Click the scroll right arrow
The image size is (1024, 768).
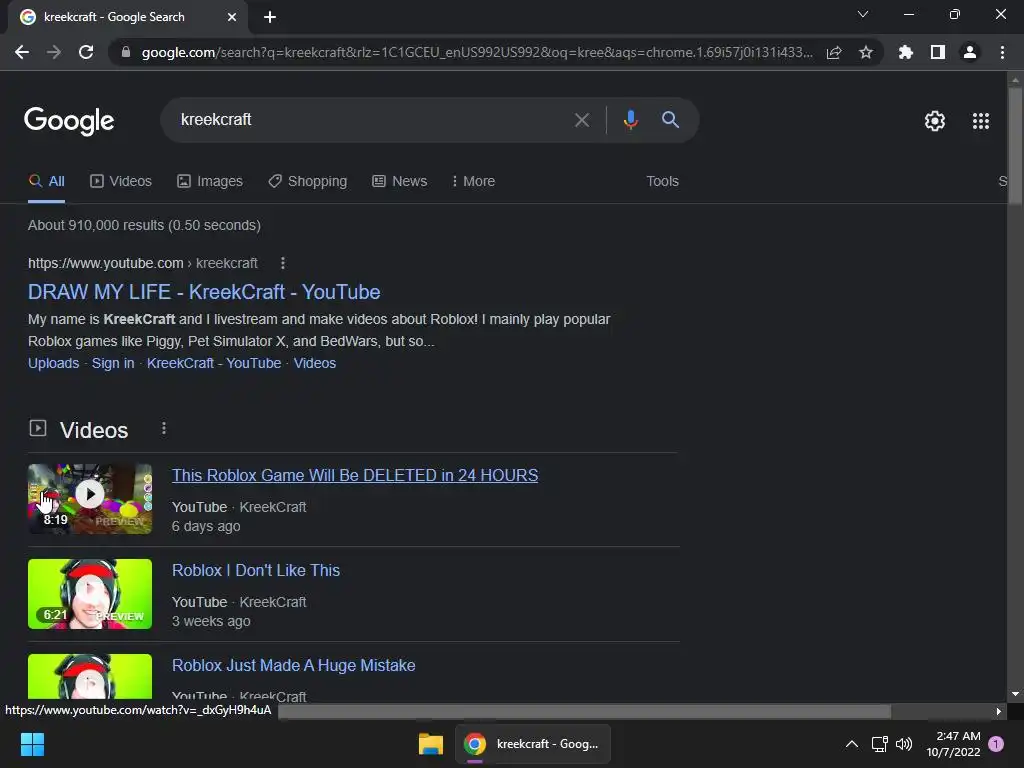coord(999,711)
